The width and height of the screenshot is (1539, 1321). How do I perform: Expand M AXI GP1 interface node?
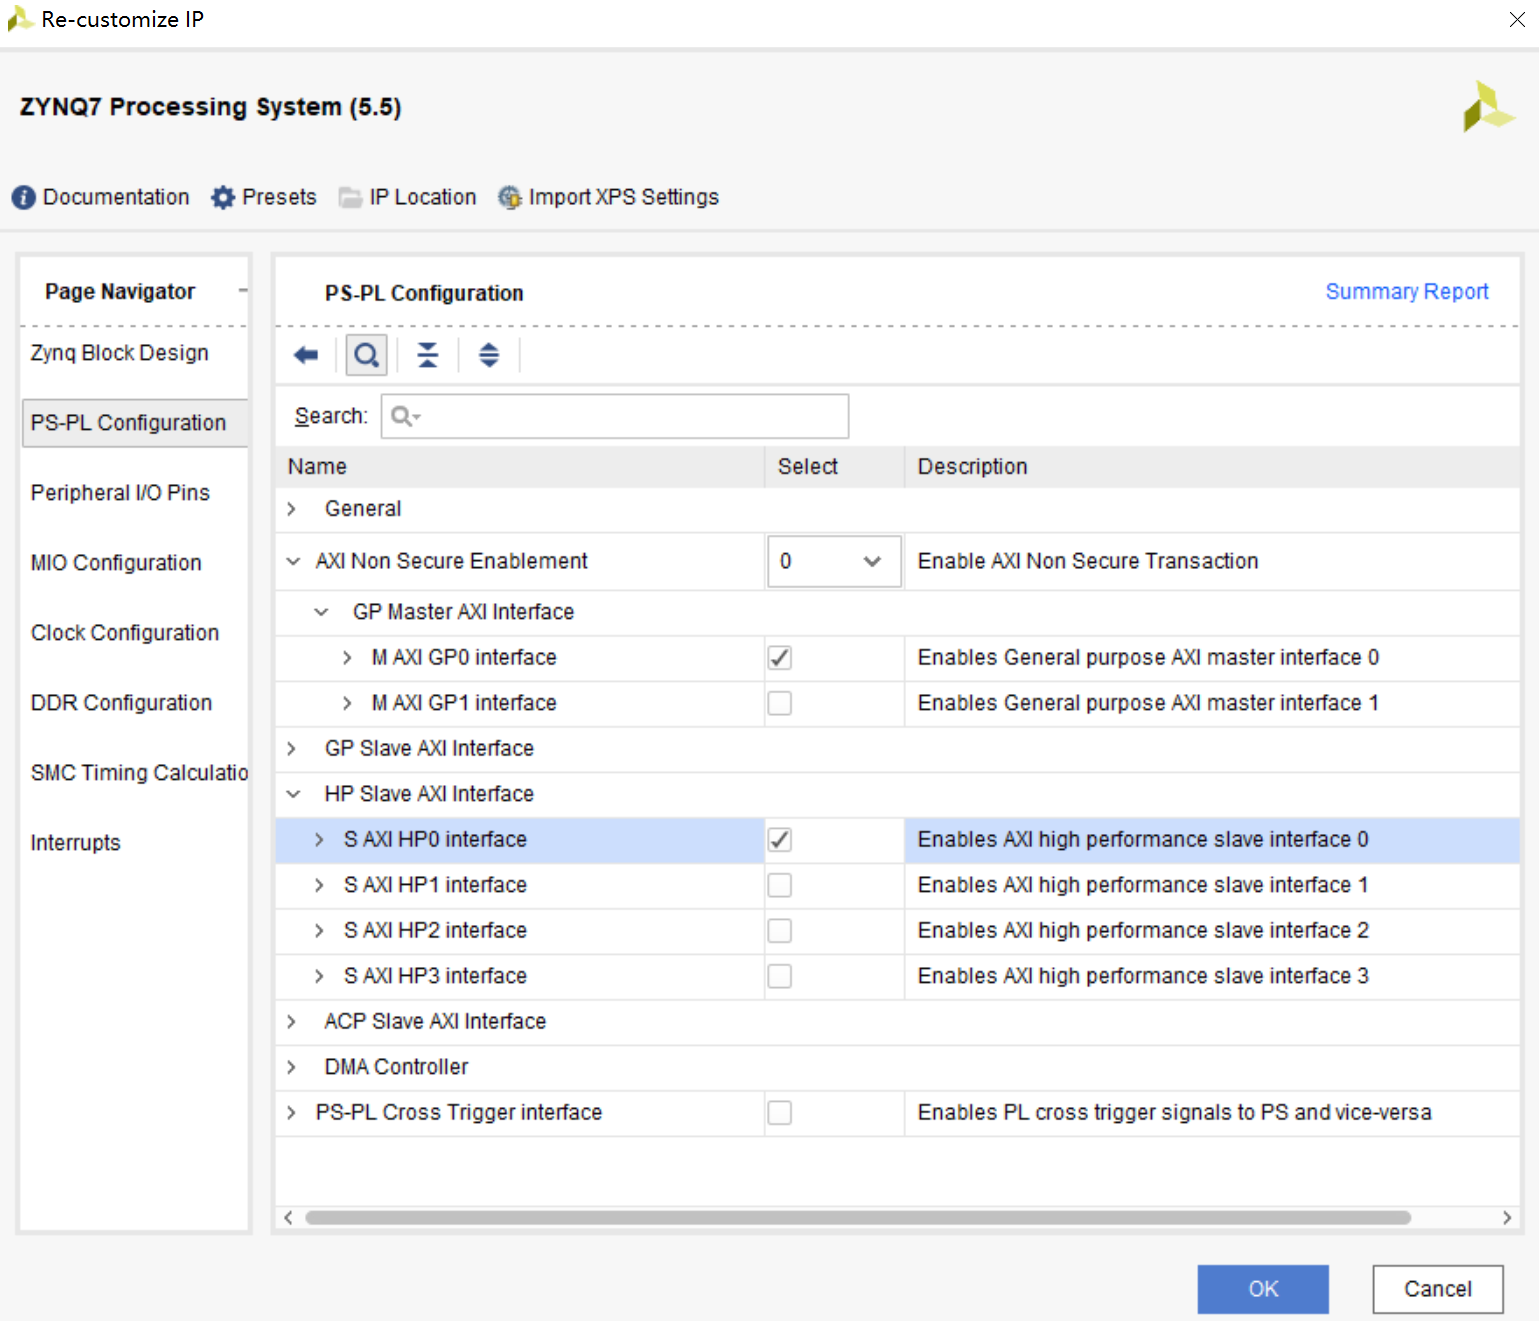click(347, 703)
